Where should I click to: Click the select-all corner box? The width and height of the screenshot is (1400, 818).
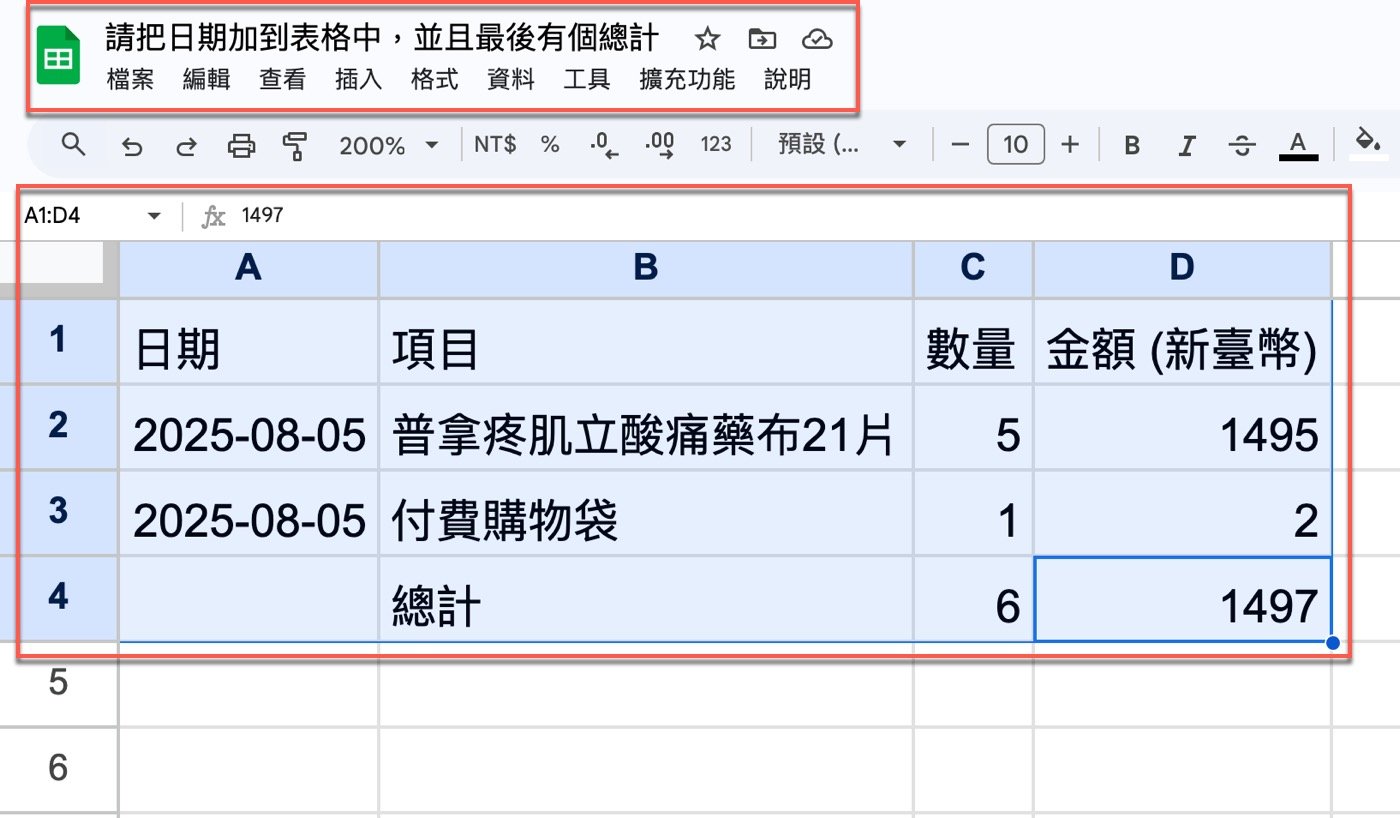tap(58, 268)
